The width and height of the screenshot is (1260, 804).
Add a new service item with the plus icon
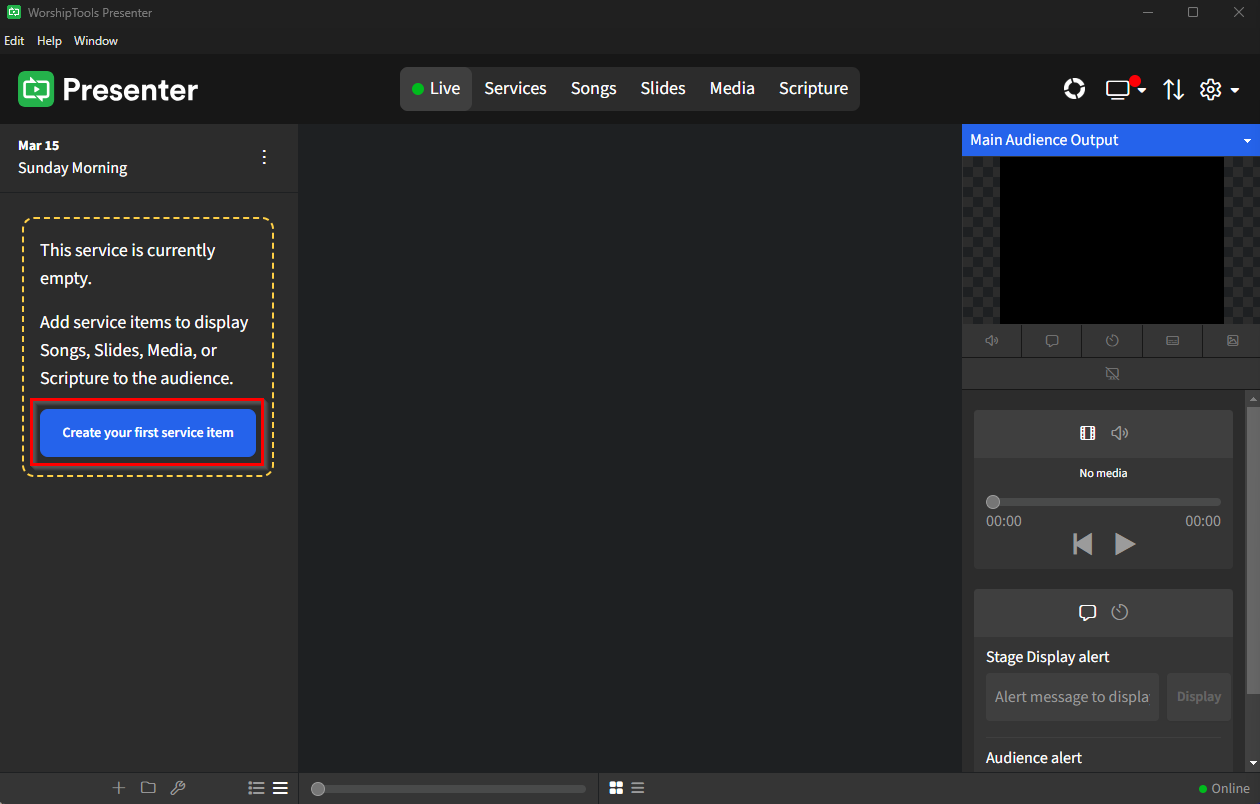coord(118,788)
